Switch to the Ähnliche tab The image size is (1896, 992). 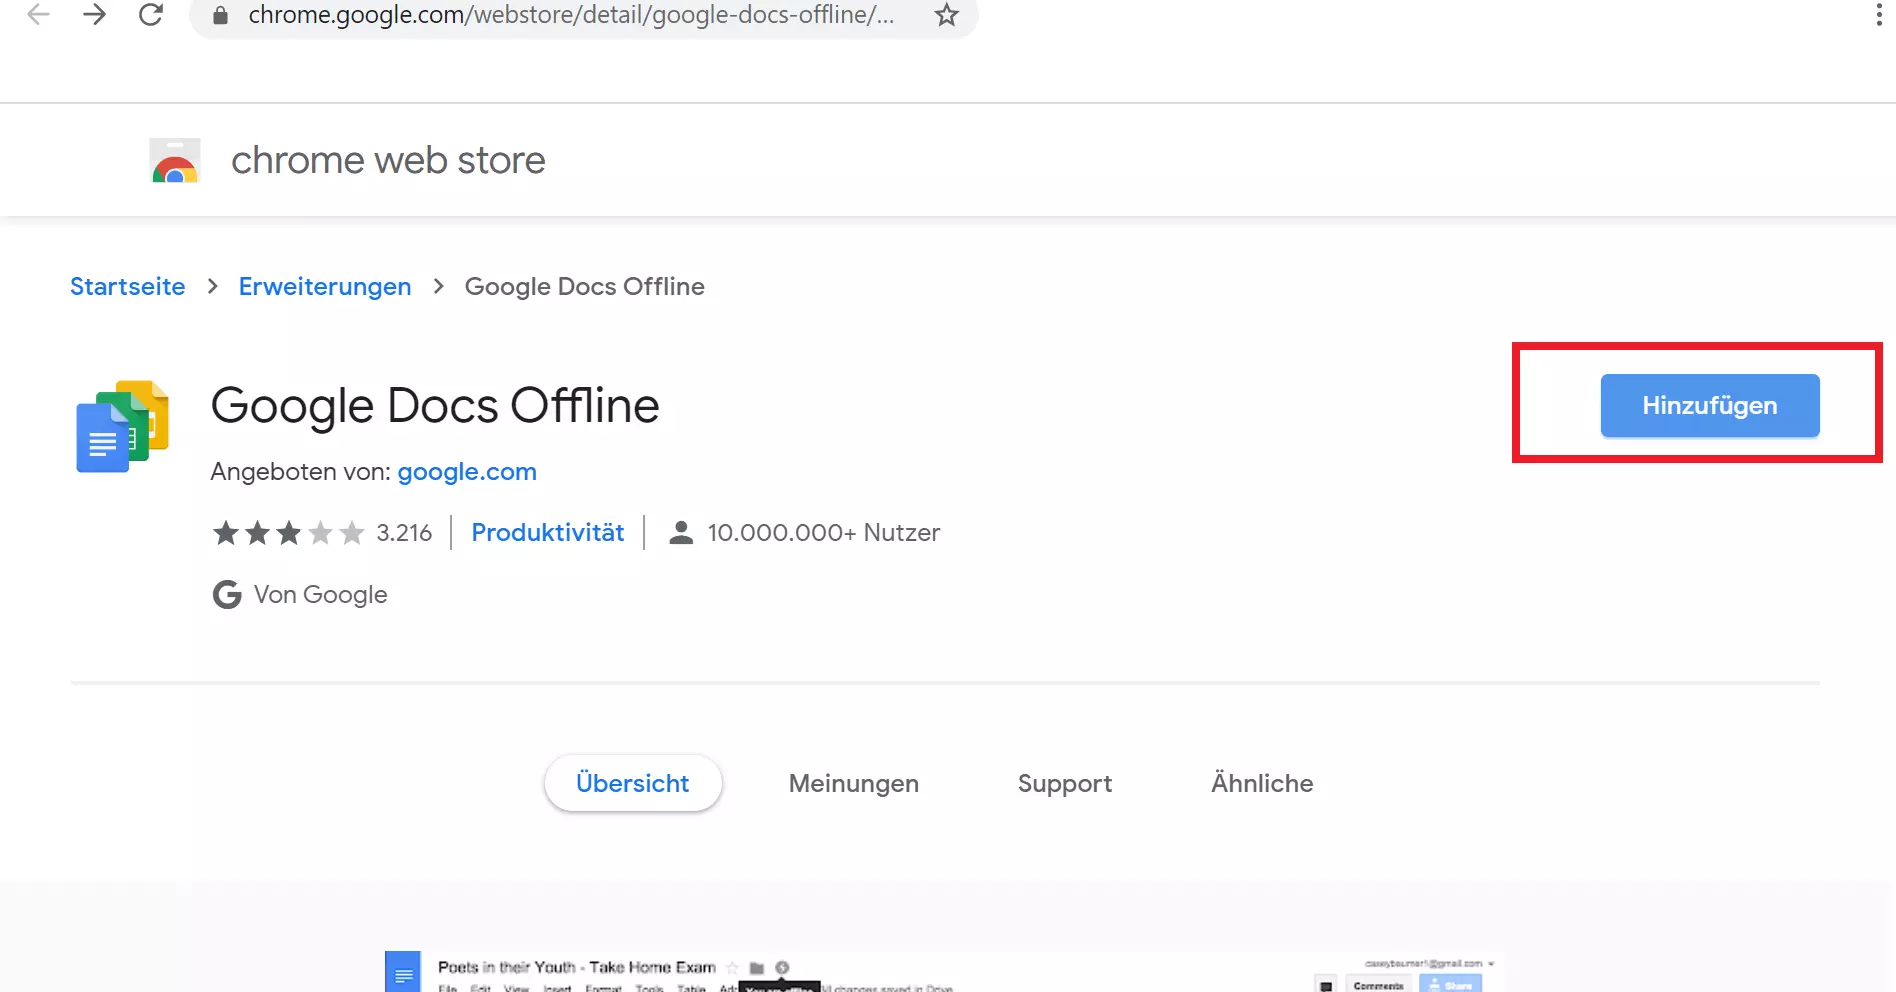coord(1262,783)
